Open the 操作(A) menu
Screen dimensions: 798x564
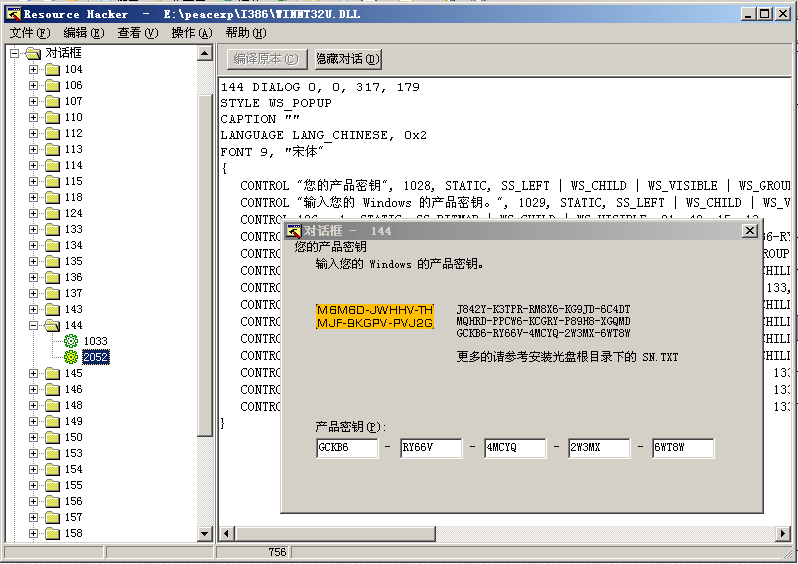coord(192,33)
